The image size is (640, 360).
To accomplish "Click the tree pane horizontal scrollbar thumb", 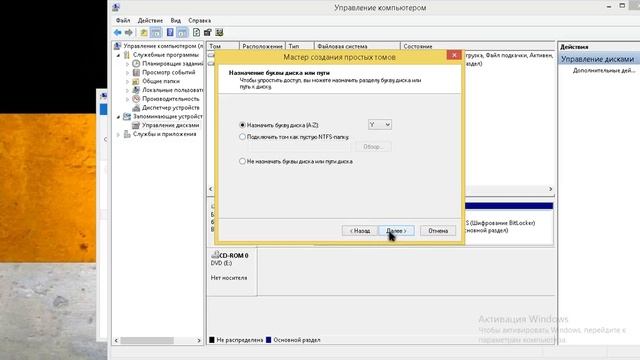I will (147, 340).
